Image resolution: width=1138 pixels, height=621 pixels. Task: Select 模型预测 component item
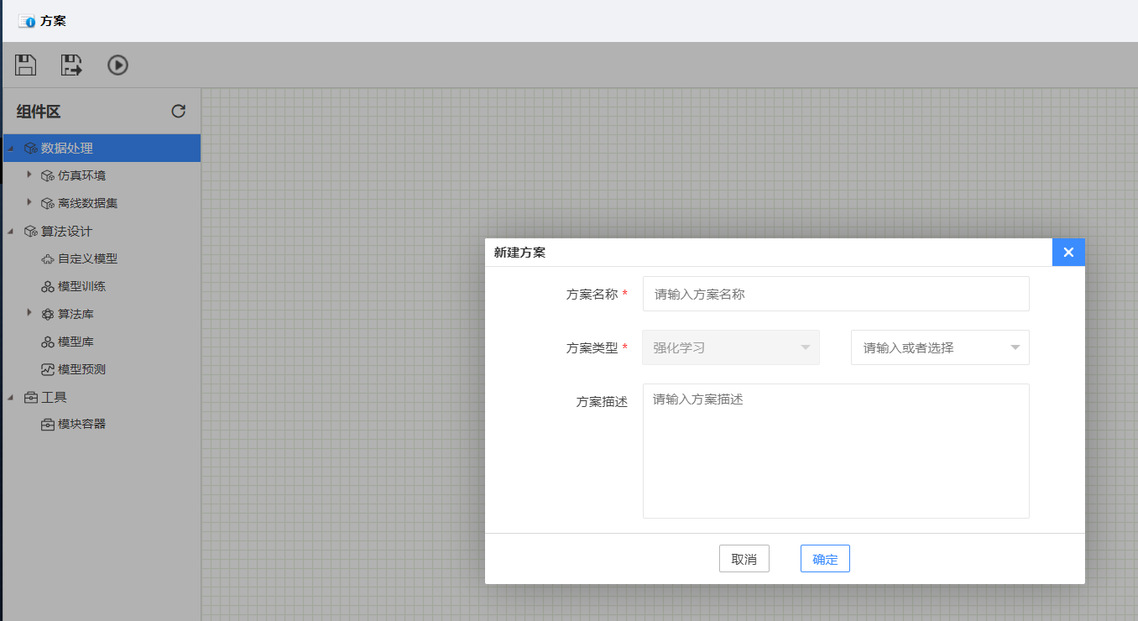[81, 370]
